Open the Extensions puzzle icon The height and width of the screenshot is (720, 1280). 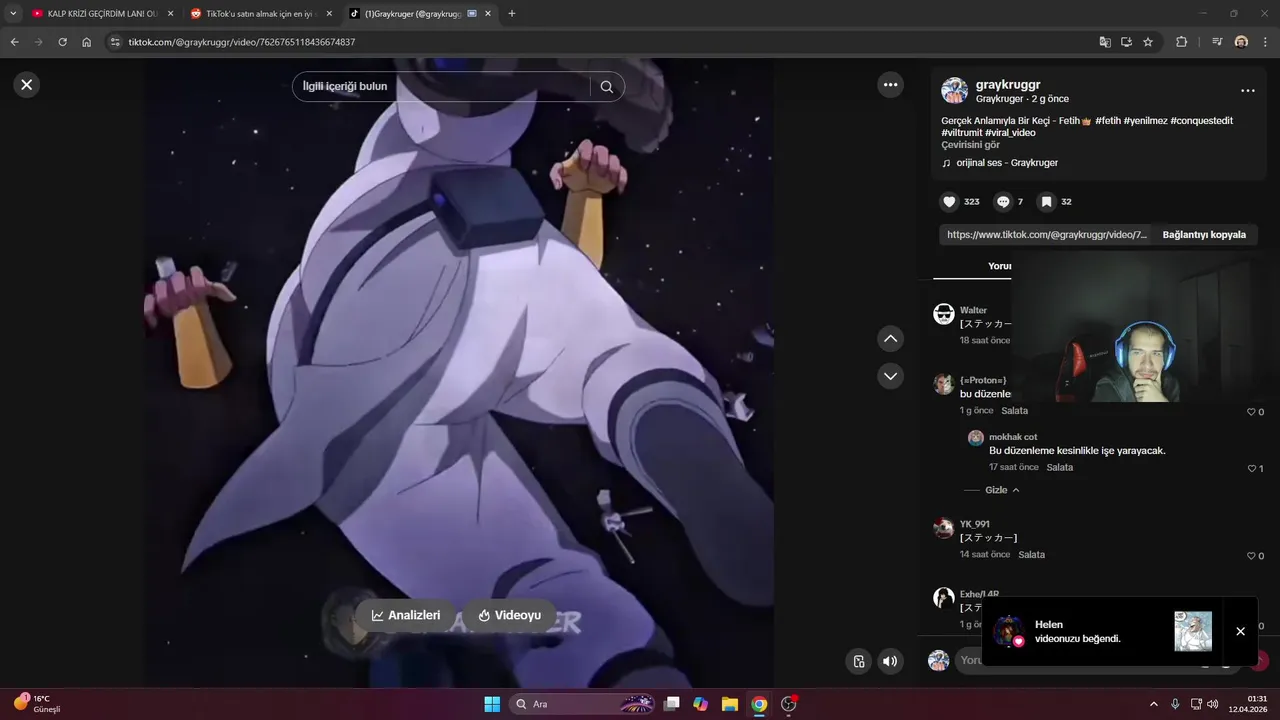click(1181, 42)
